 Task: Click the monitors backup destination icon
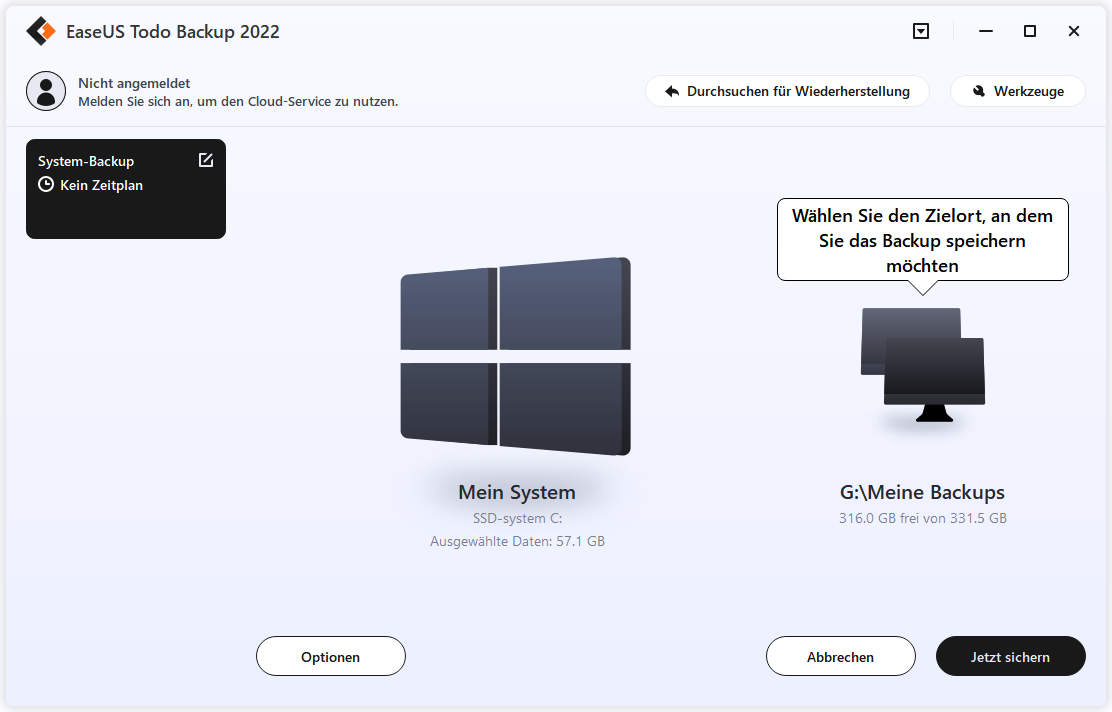point(923,365)
